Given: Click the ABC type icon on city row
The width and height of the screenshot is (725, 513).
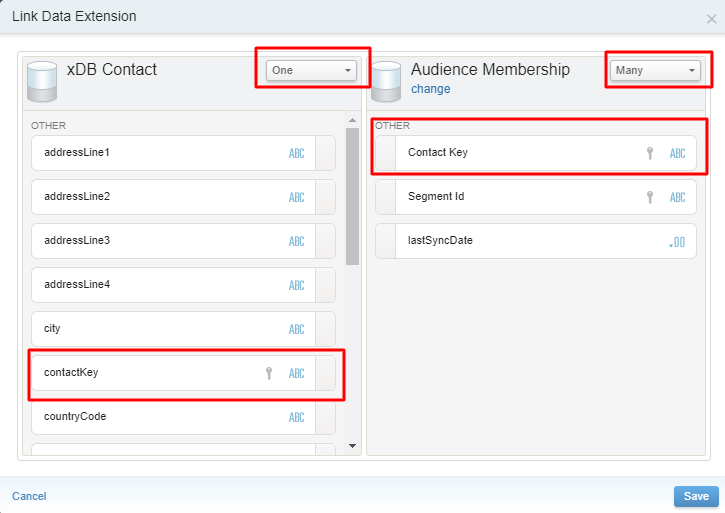Looking at the screenshot, I should click(296, 329).
